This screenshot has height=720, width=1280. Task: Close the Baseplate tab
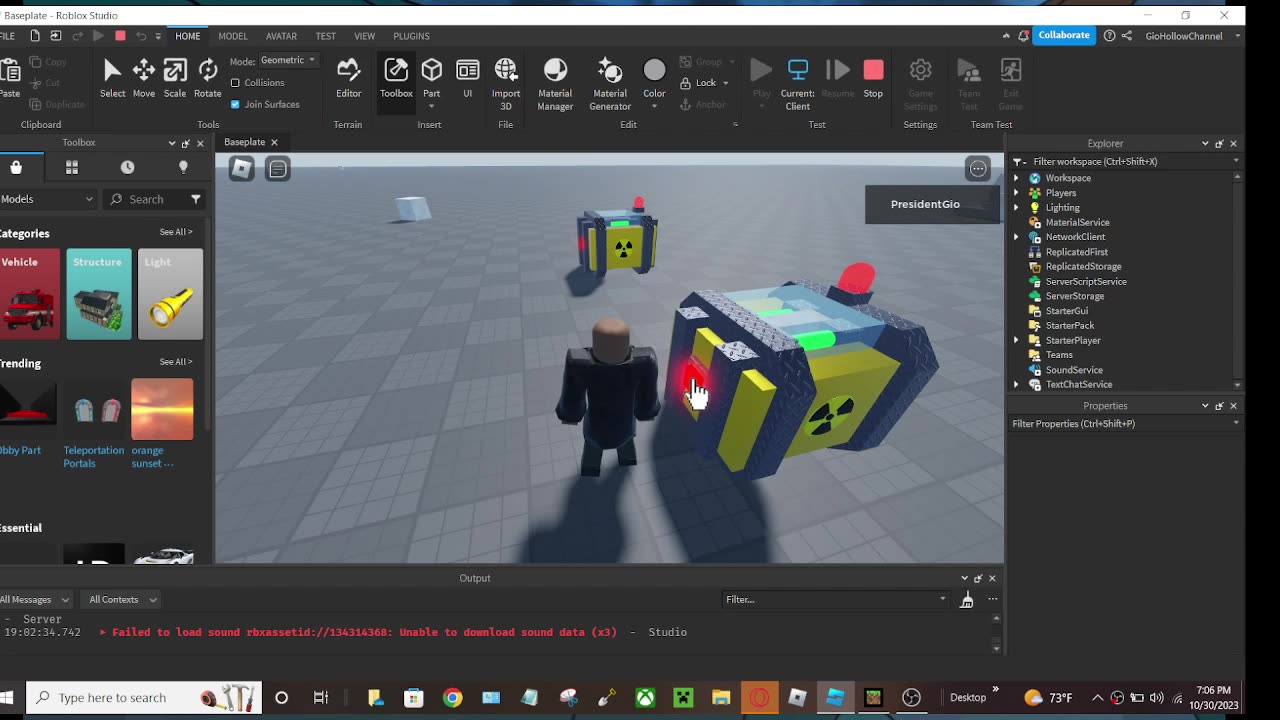pos(274,142)
